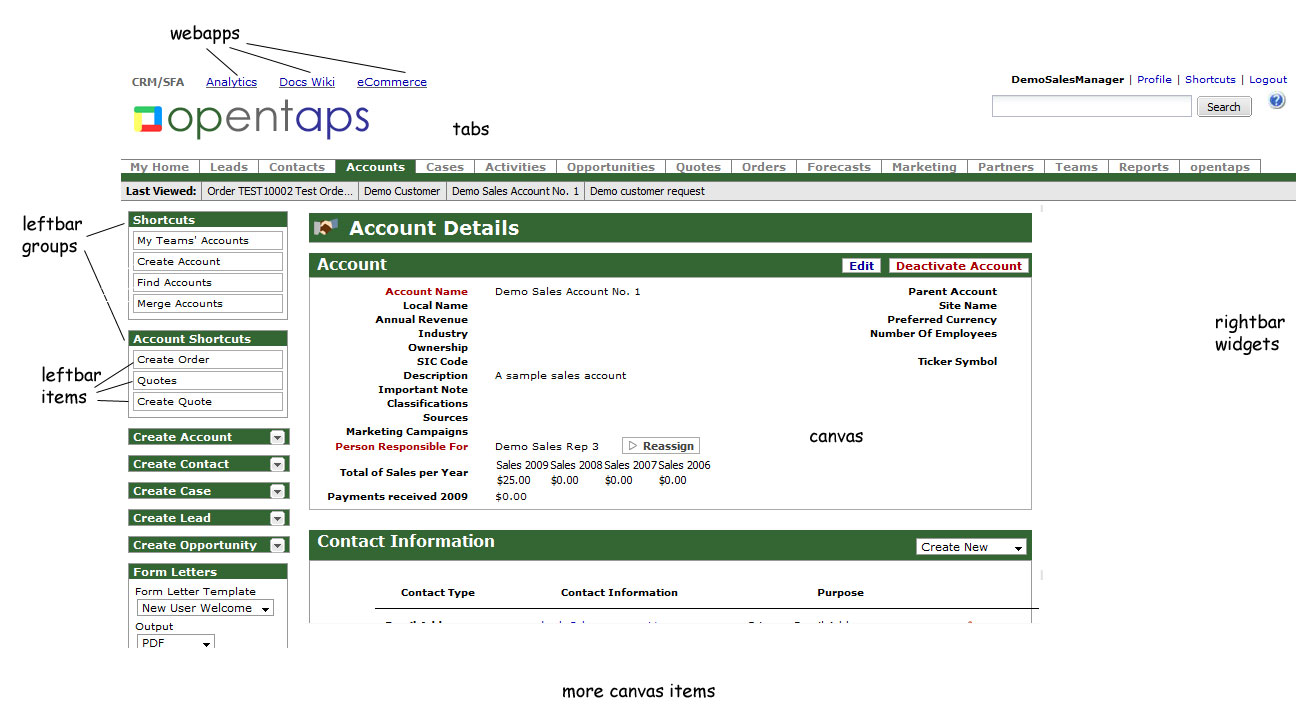The width and height of the screenshot is (1296, 720).
Task: Open the opentaps tab
Action: pyautogui.click(x=1220, y=167)
